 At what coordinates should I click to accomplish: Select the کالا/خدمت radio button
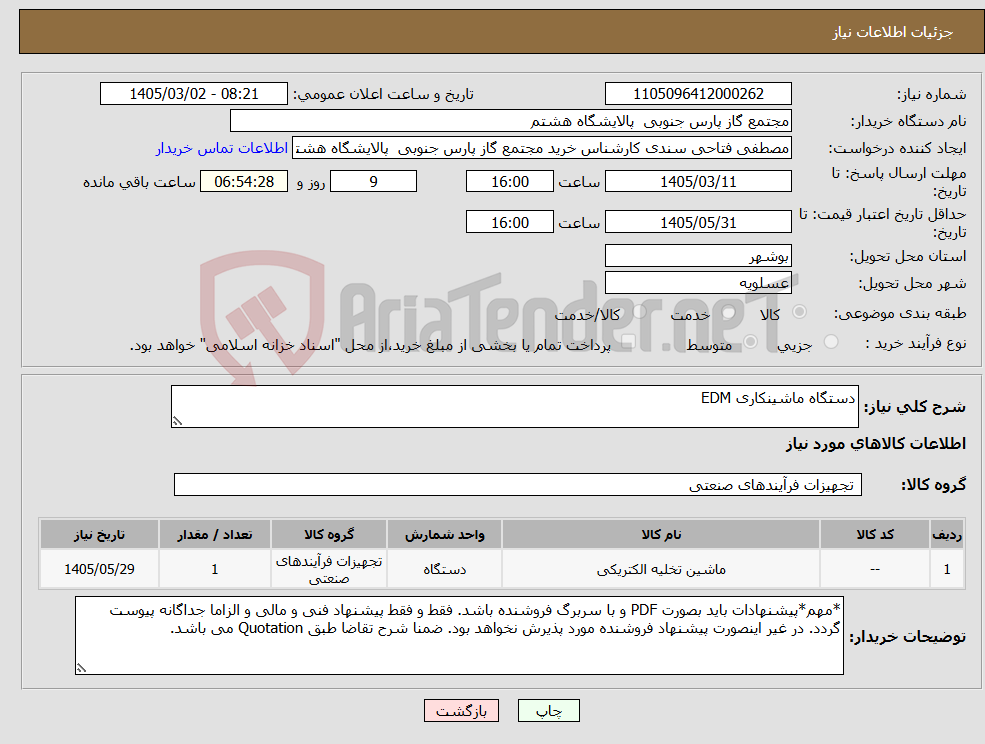click(639, 312)
